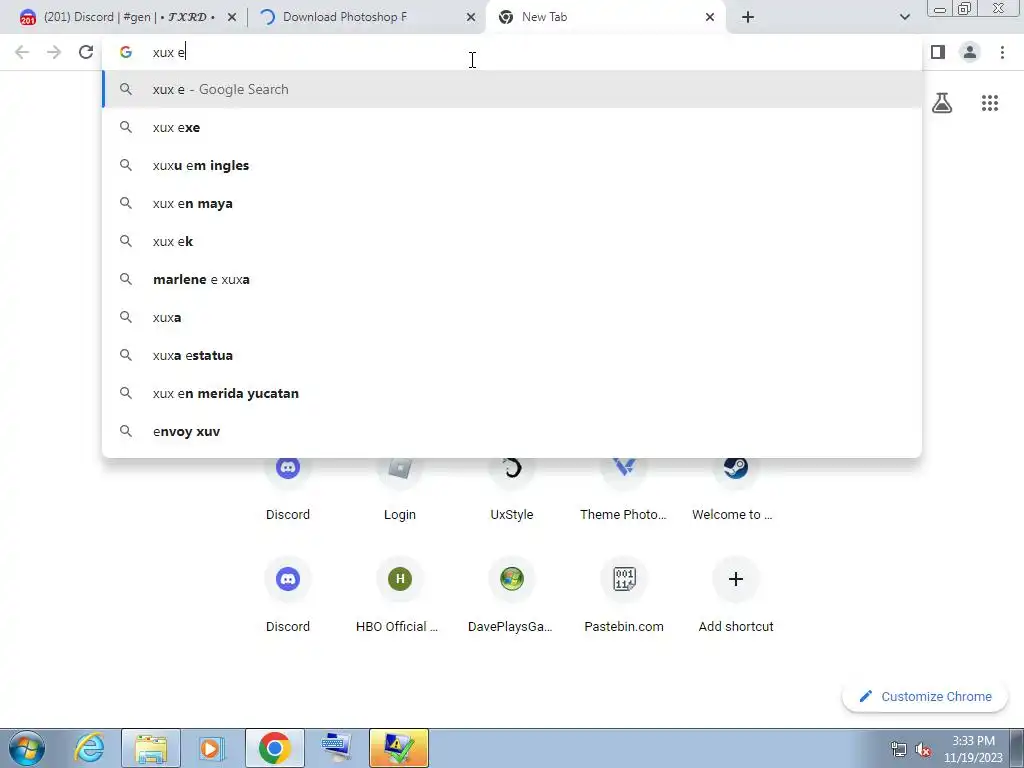Open the DavePlaysGa shortcut
The image size is (1024, 768).
[512, 596]
